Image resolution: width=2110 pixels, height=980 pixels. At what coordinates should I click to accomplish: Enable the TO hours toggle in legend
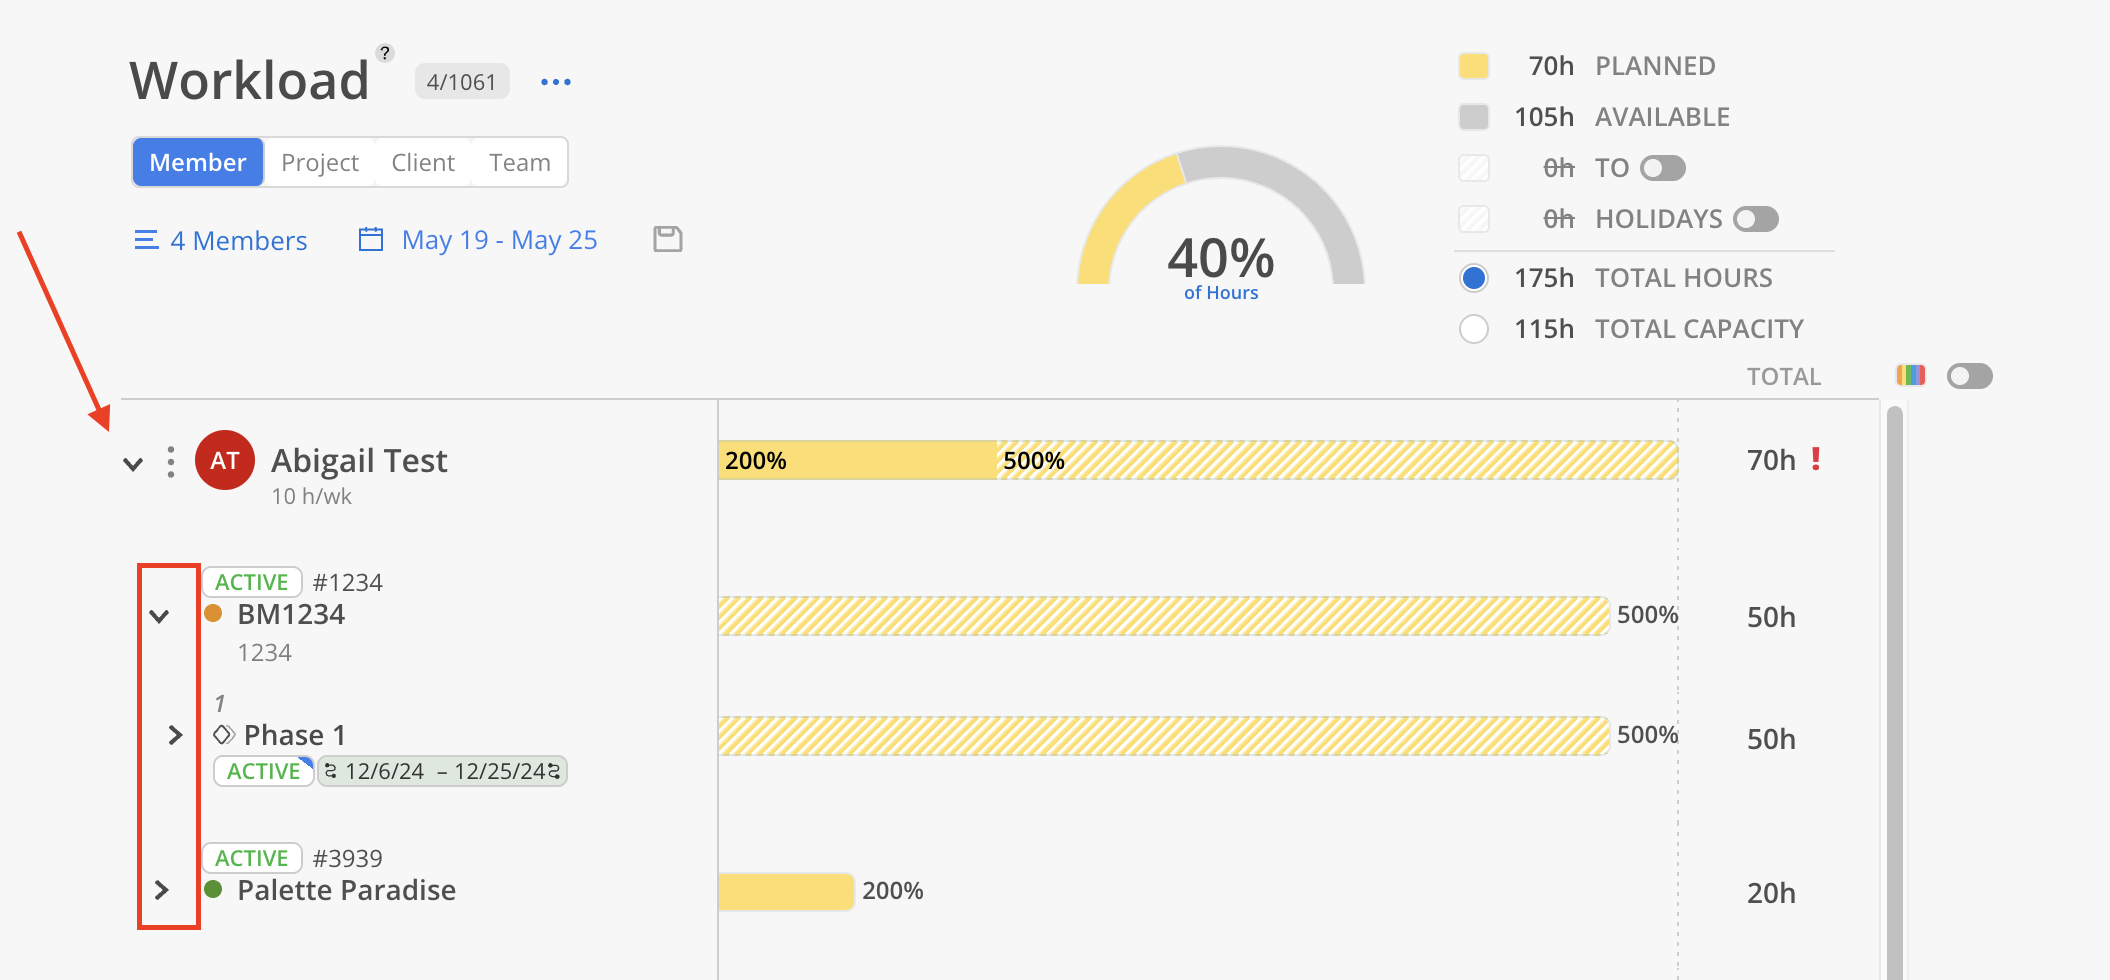coord(1661,168)
